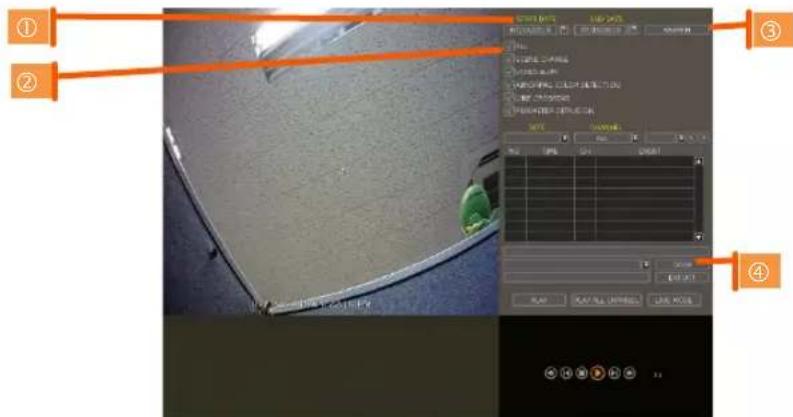Open the end date calendar picker

[632, 30]
